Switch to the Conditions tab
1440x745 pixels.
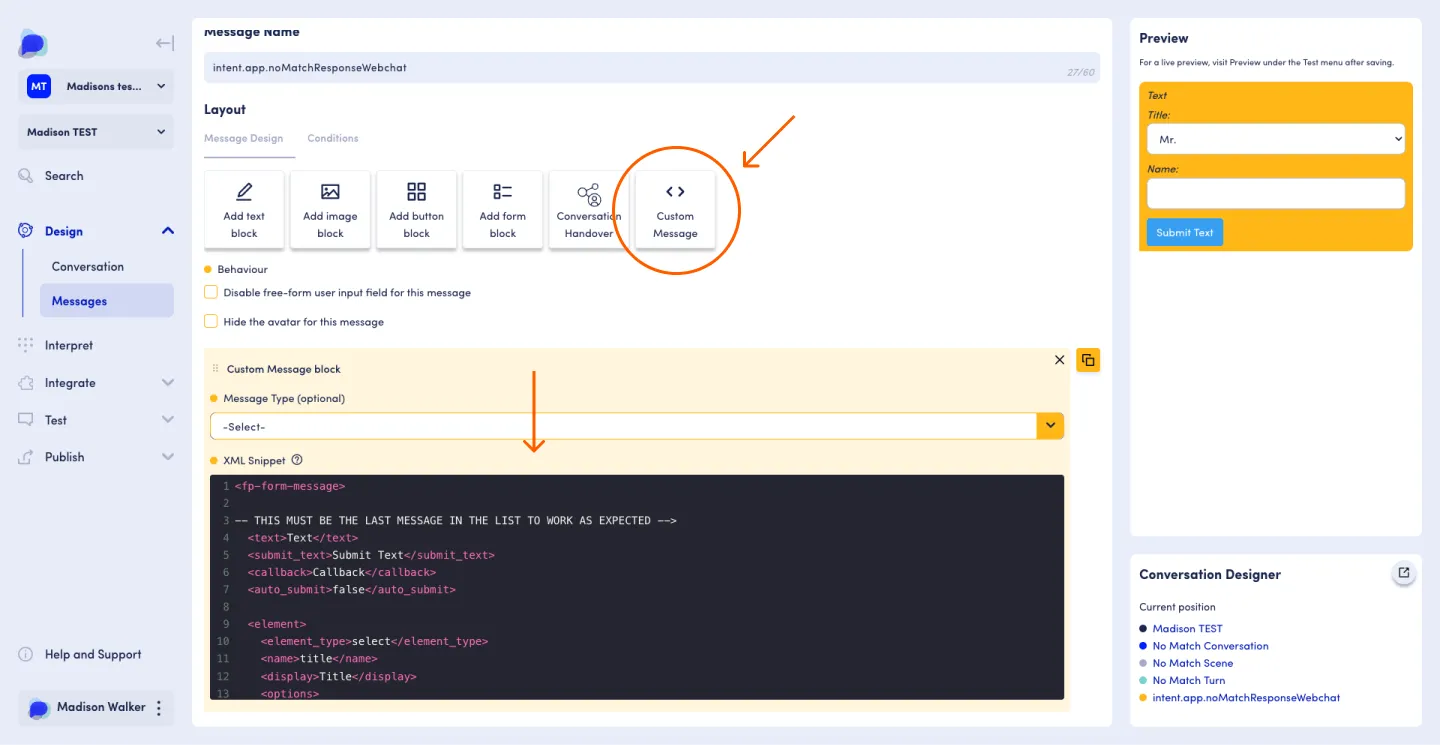click(x=333, y=138)
